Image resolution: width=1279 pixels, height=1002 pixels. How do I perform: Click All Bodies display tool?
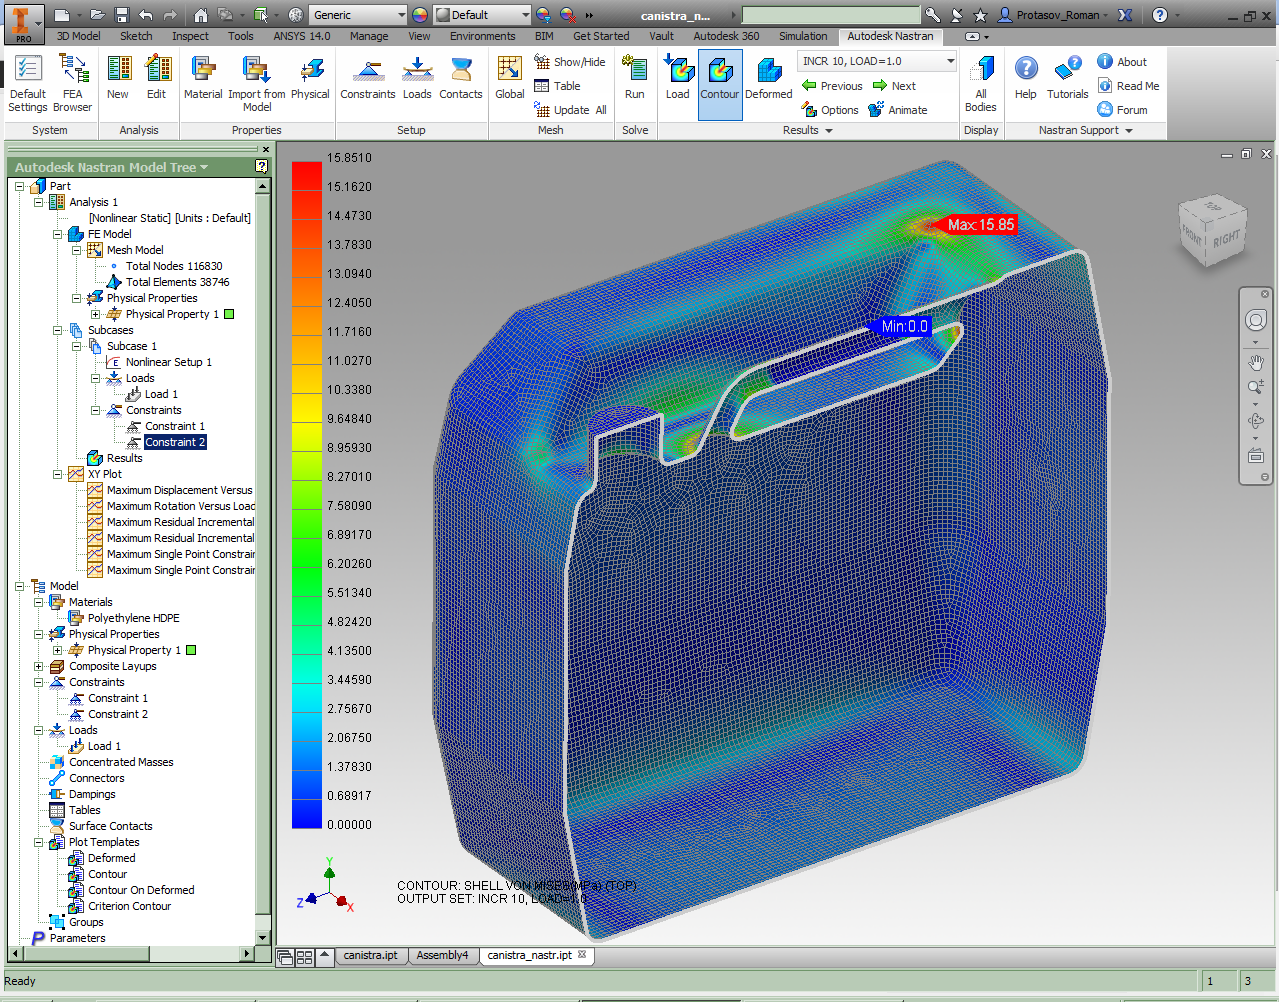[x=981, y=83]
